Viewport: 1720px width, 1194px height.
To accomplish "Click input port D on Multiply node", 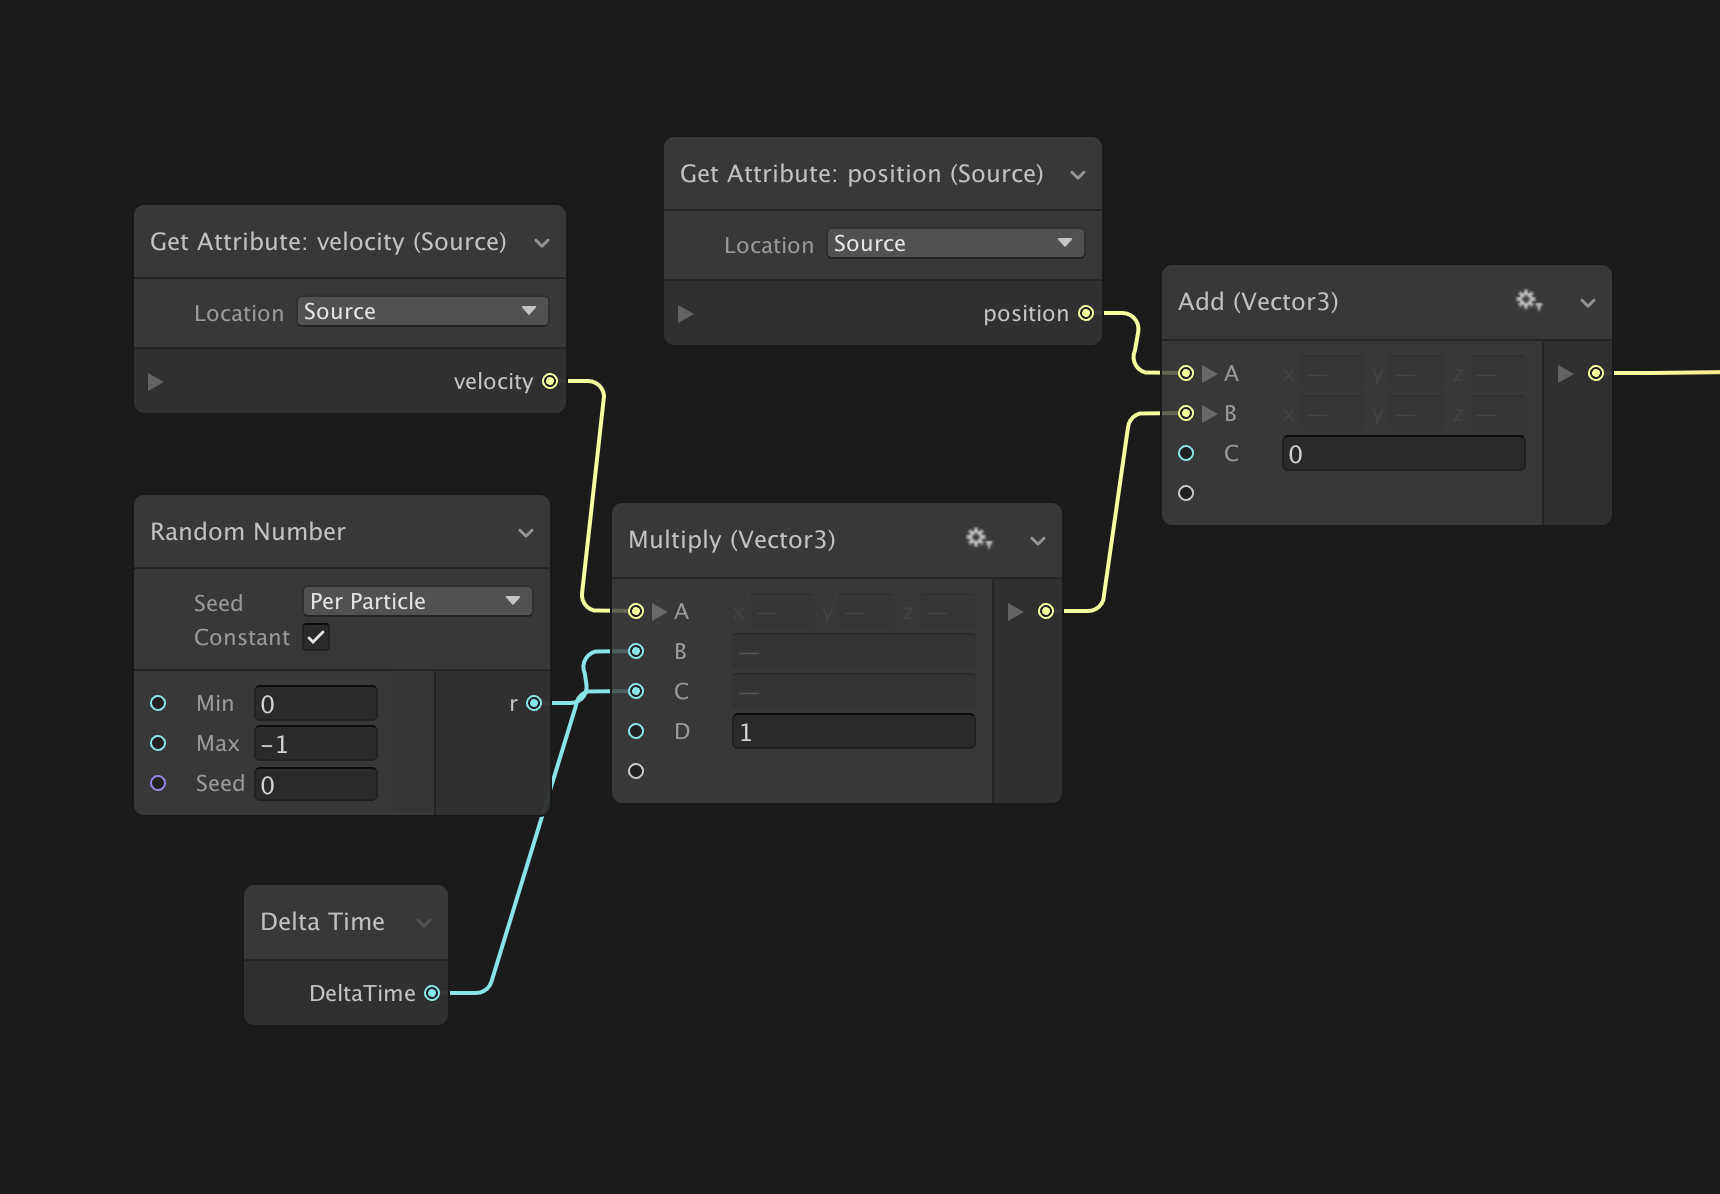I will pyautogui.click(x=636, y=731).
